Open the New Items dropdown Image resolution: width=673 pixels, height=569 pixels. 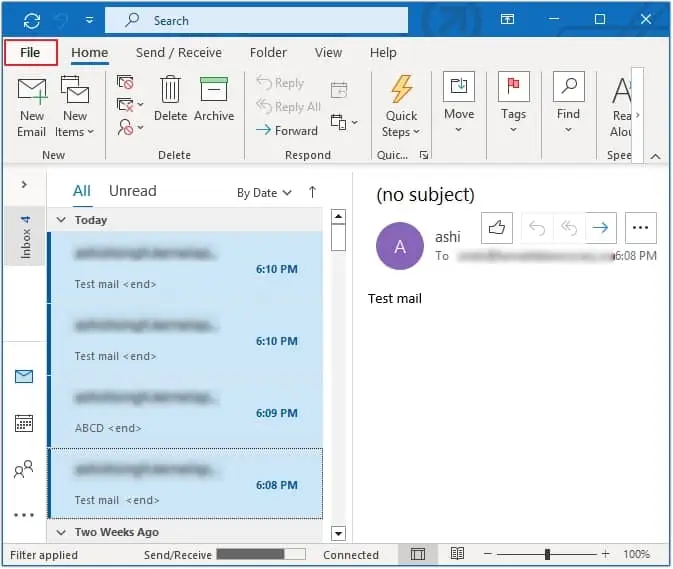[x=74, y=107]
